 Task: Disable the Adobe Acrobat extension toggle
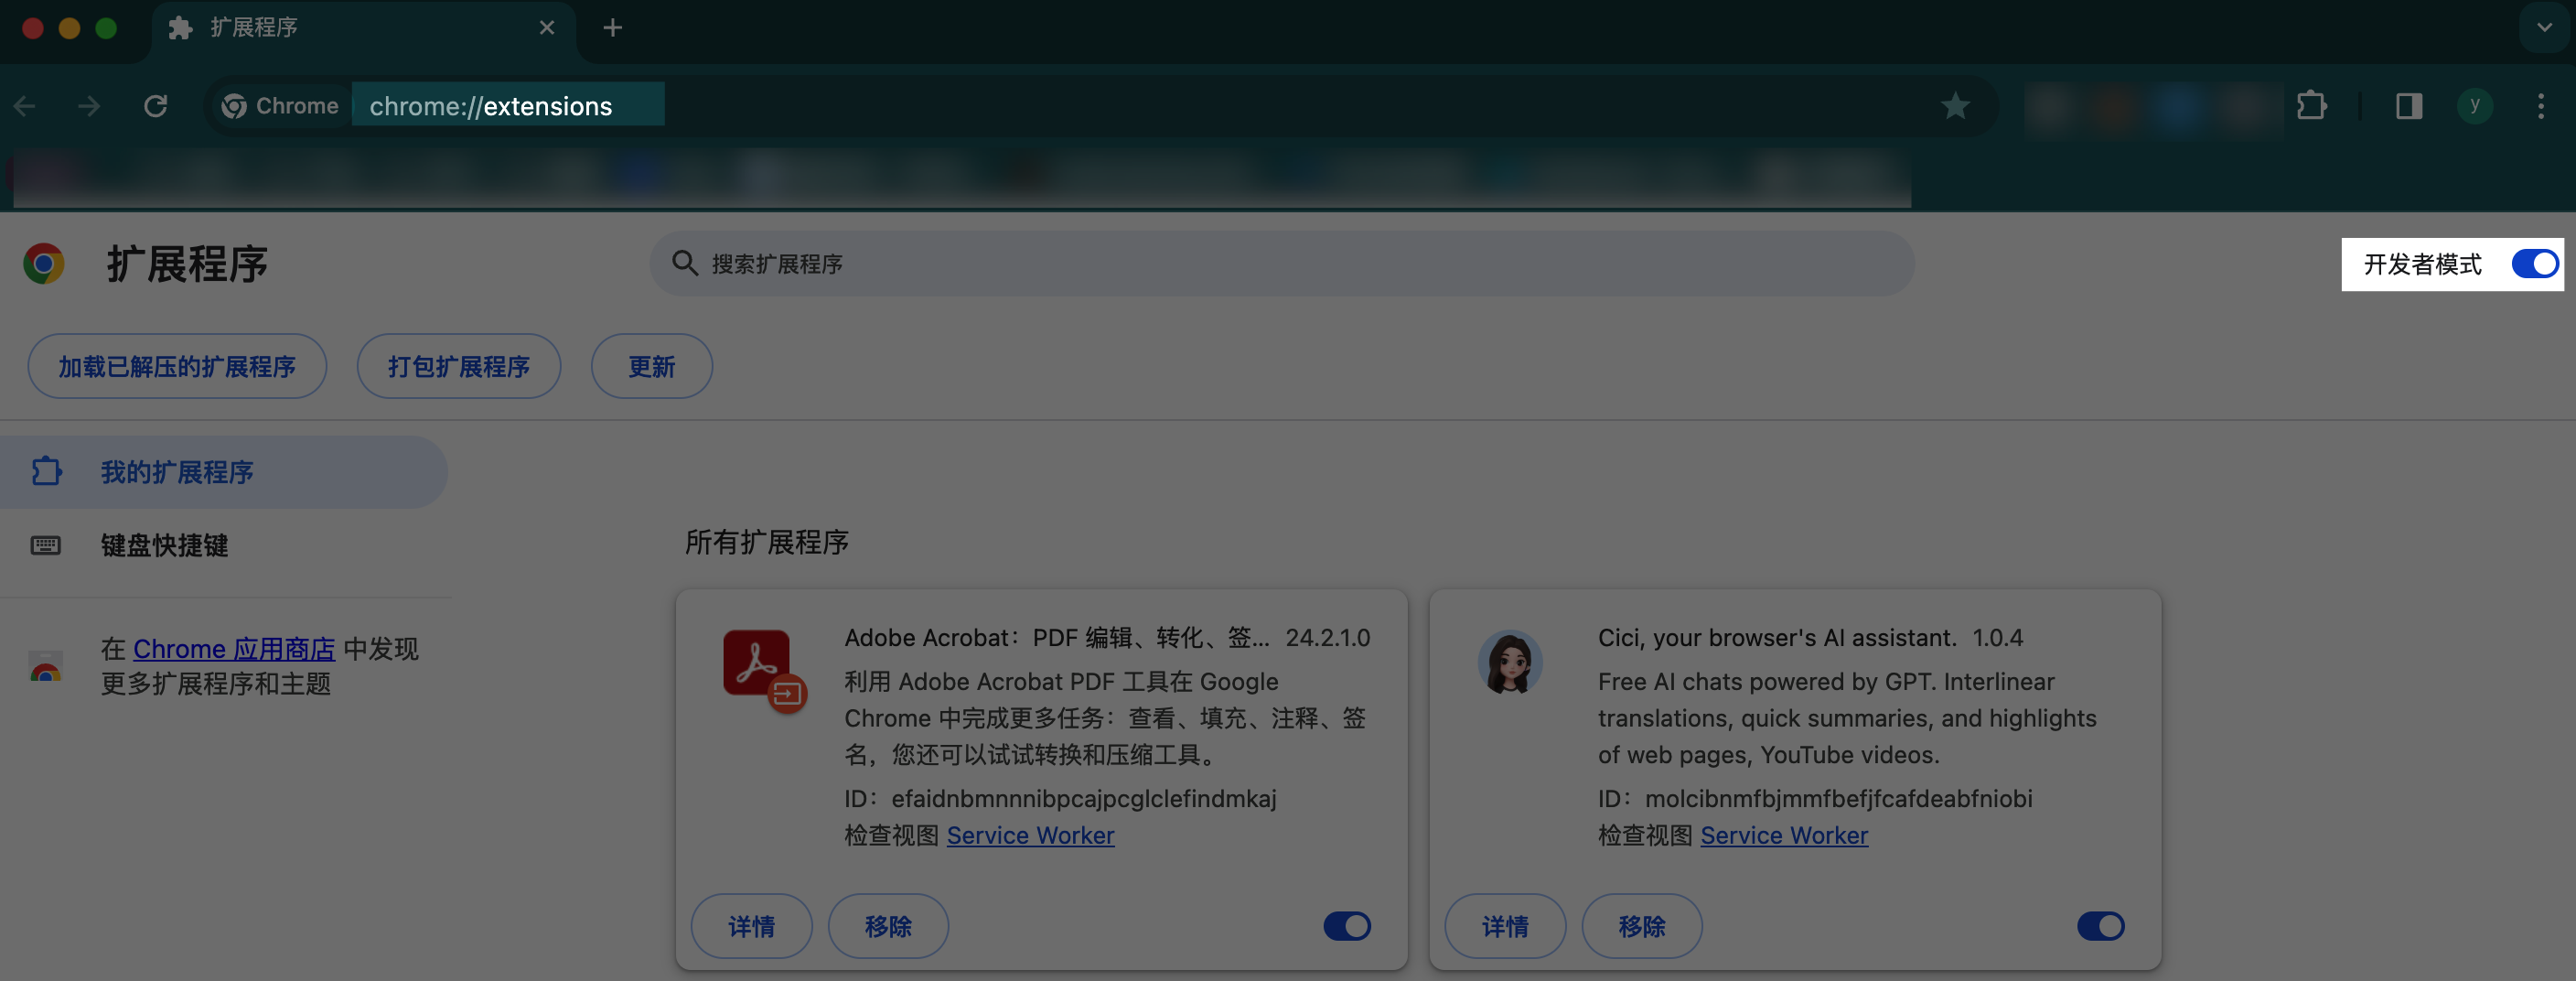pos(1347,926)
